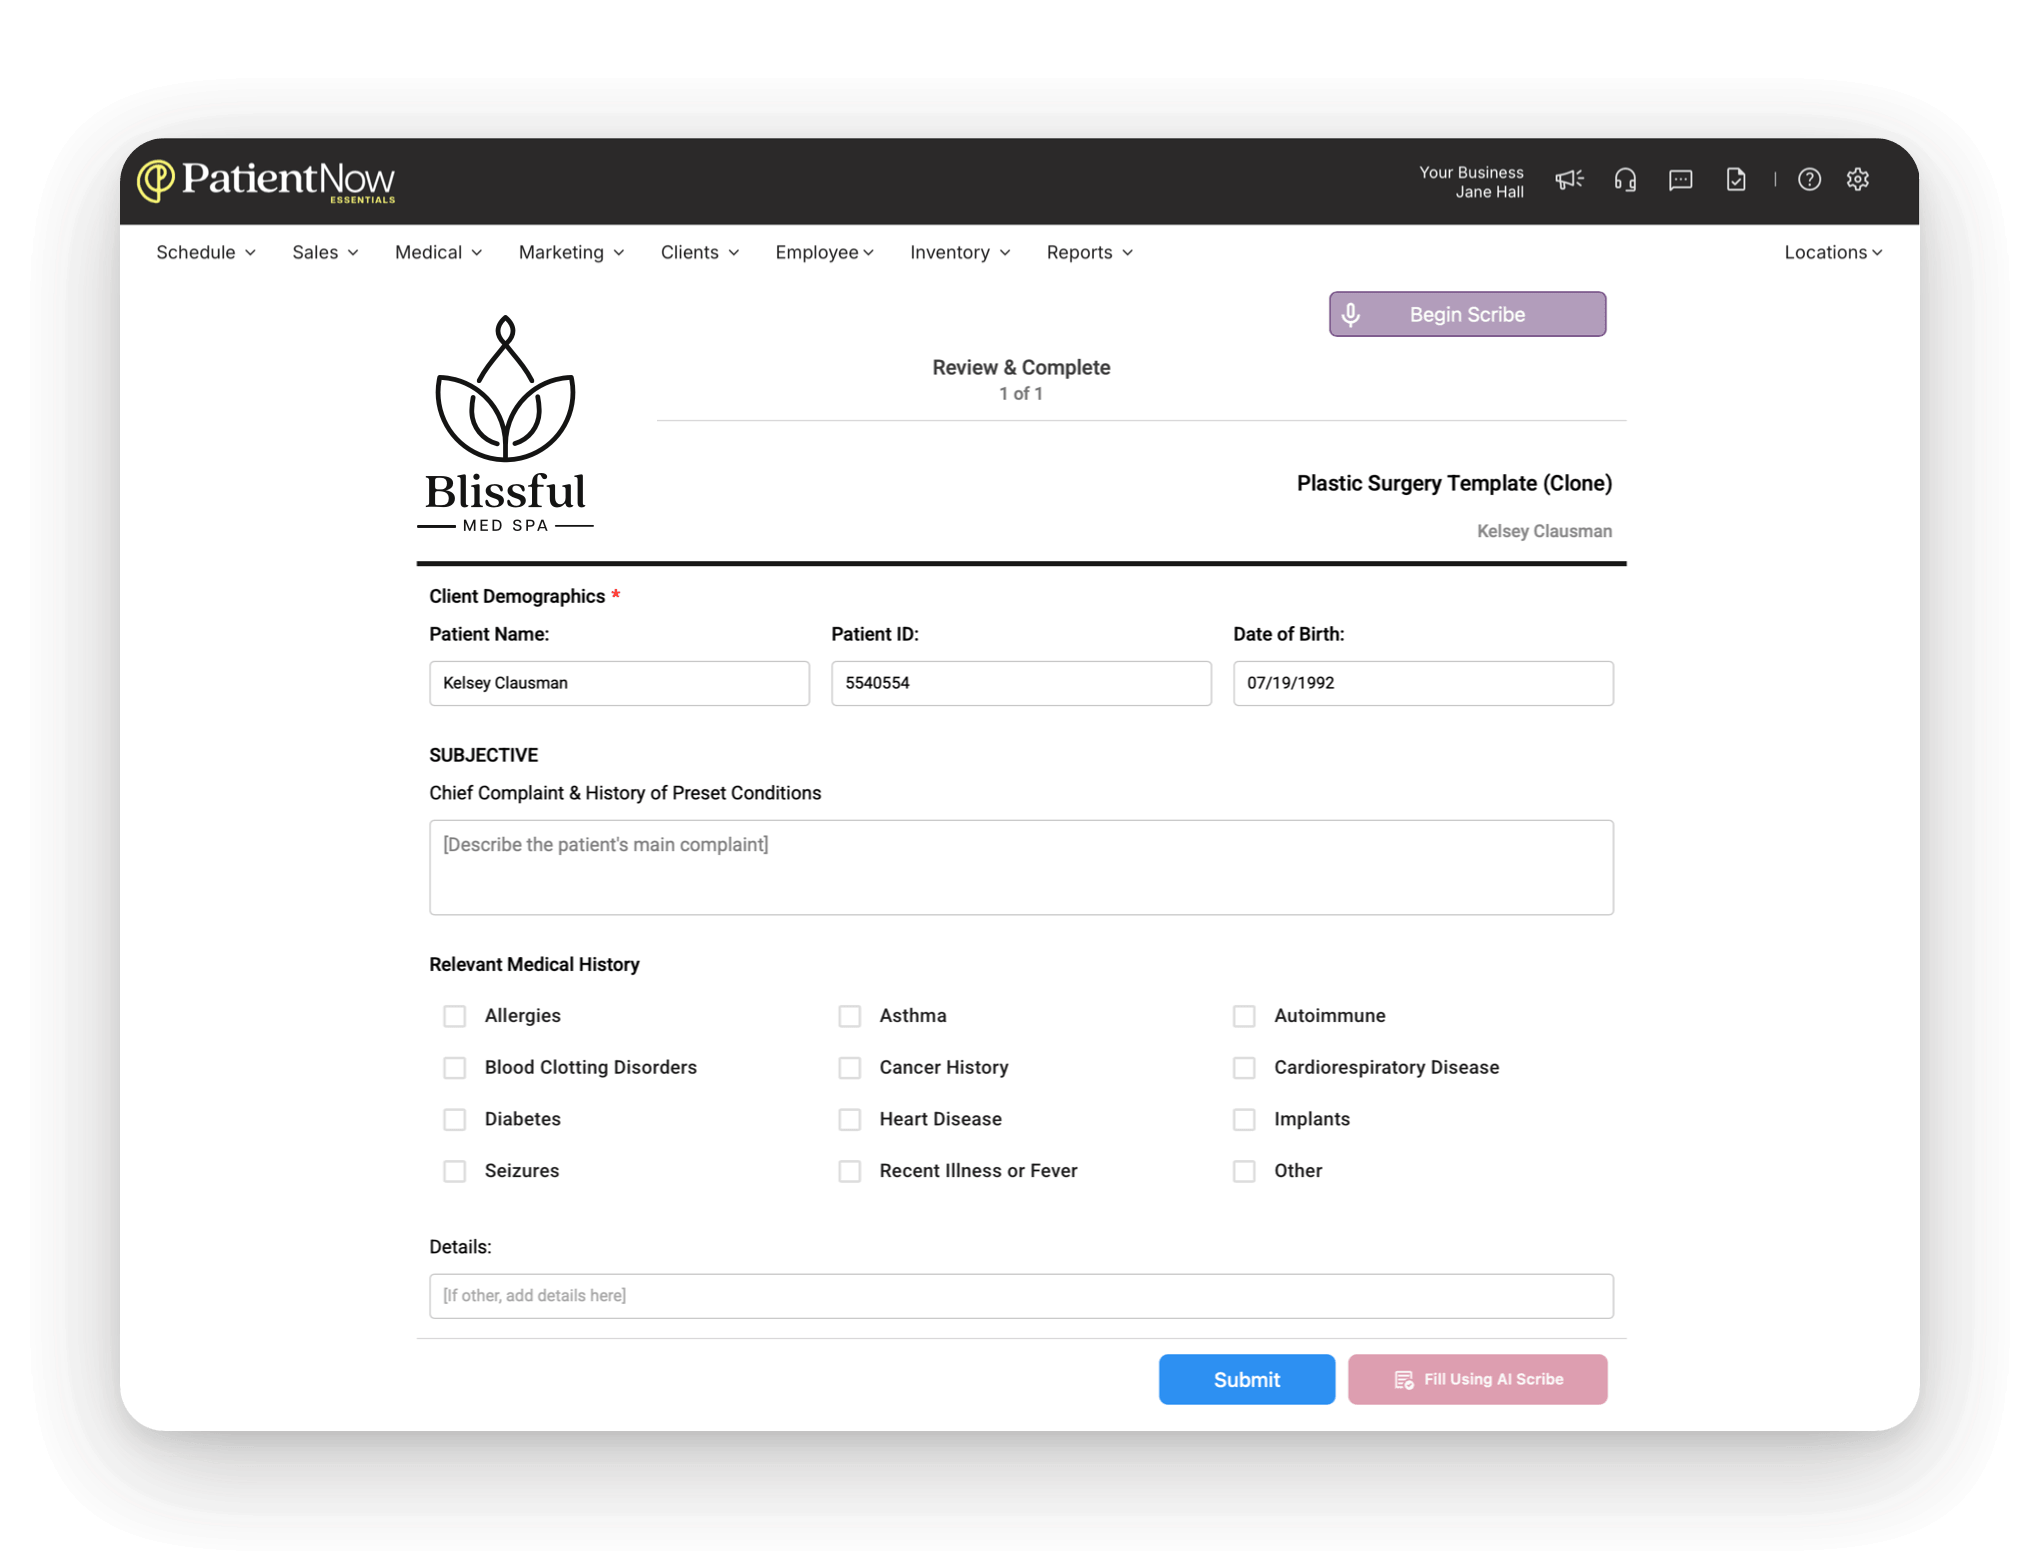Screen dimensions: 2040x1566
Task: Expand the Inventory dropdown menu
Action: 960,253
